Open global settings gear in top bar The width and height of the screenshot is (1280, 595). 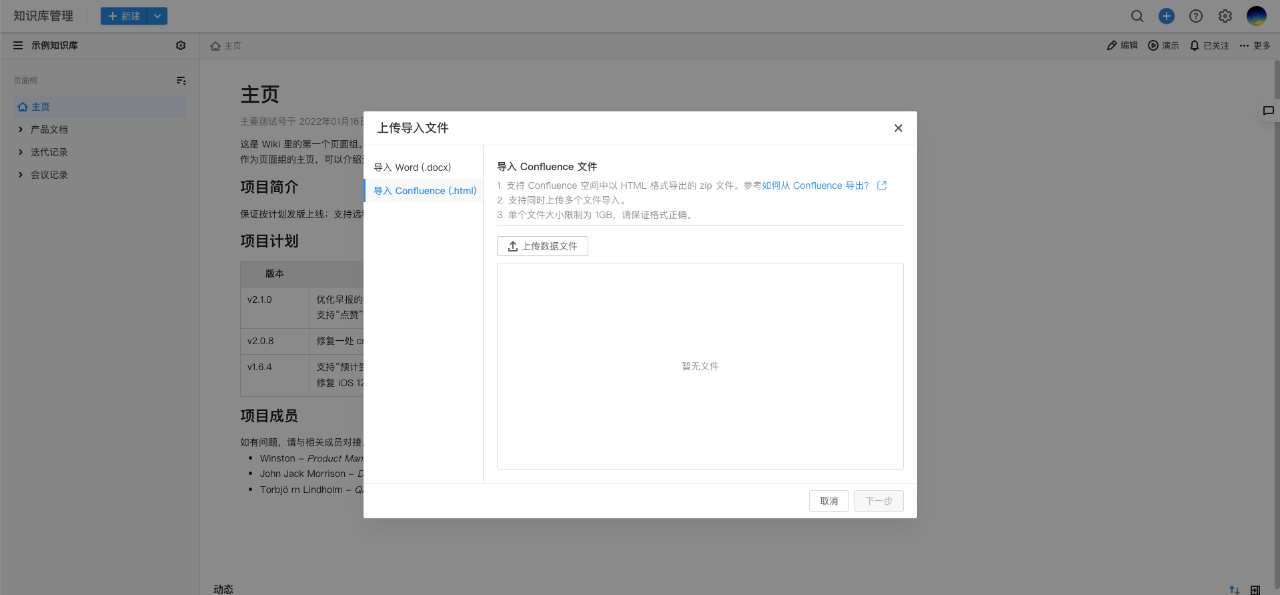(1225, 16)
